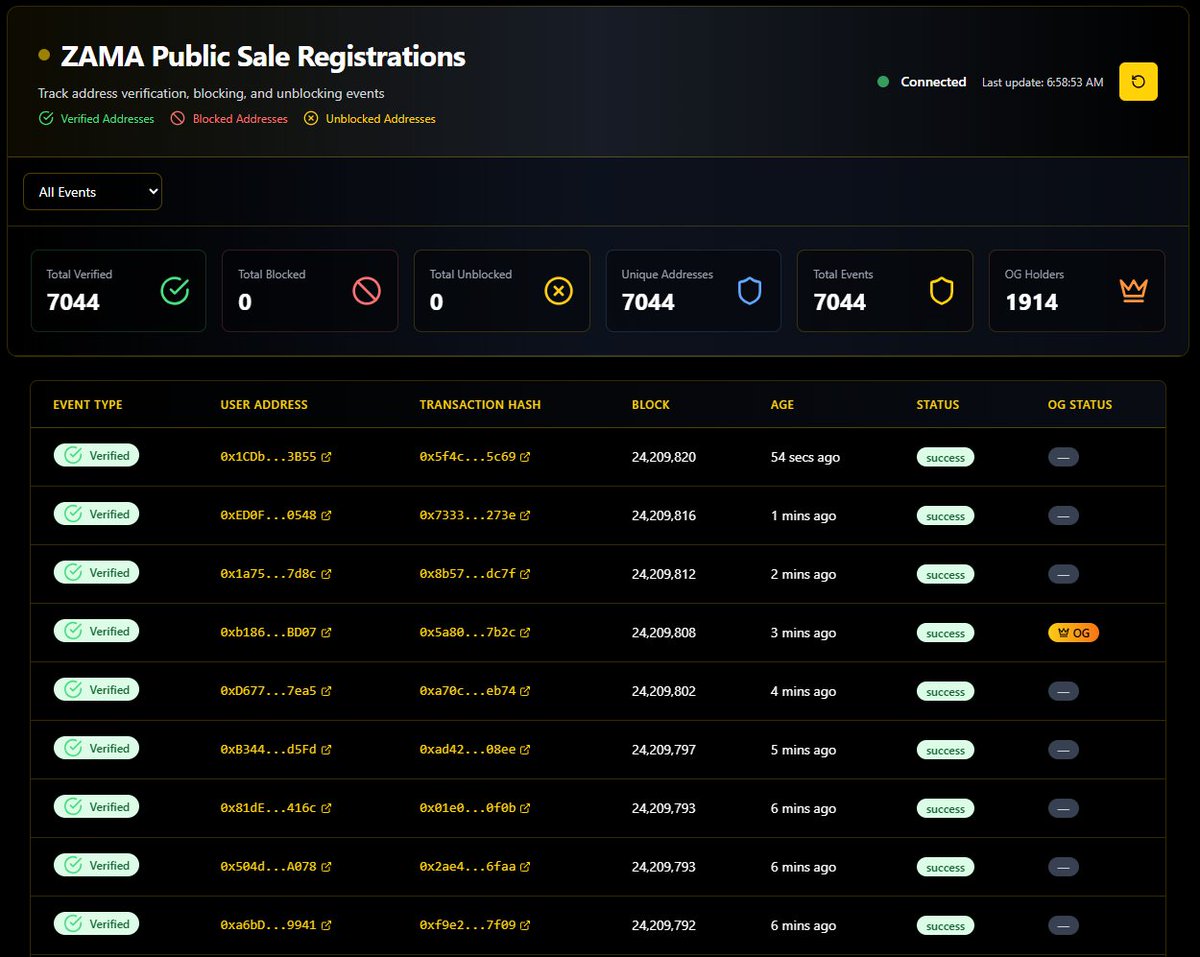Click the success status for address 0xa6bD...9941
The image size is (1200, 957).
tap(945, 926)
